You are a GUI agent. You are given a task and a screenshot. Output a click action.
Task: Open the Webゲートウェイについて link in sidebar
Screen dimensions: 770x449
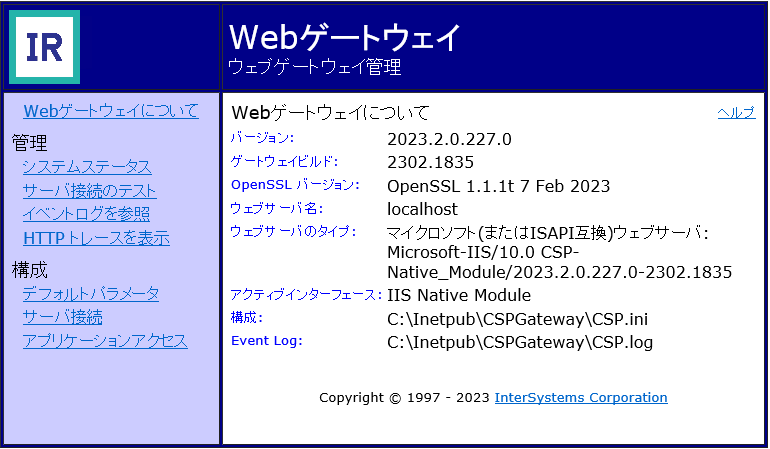click(110, 111)
